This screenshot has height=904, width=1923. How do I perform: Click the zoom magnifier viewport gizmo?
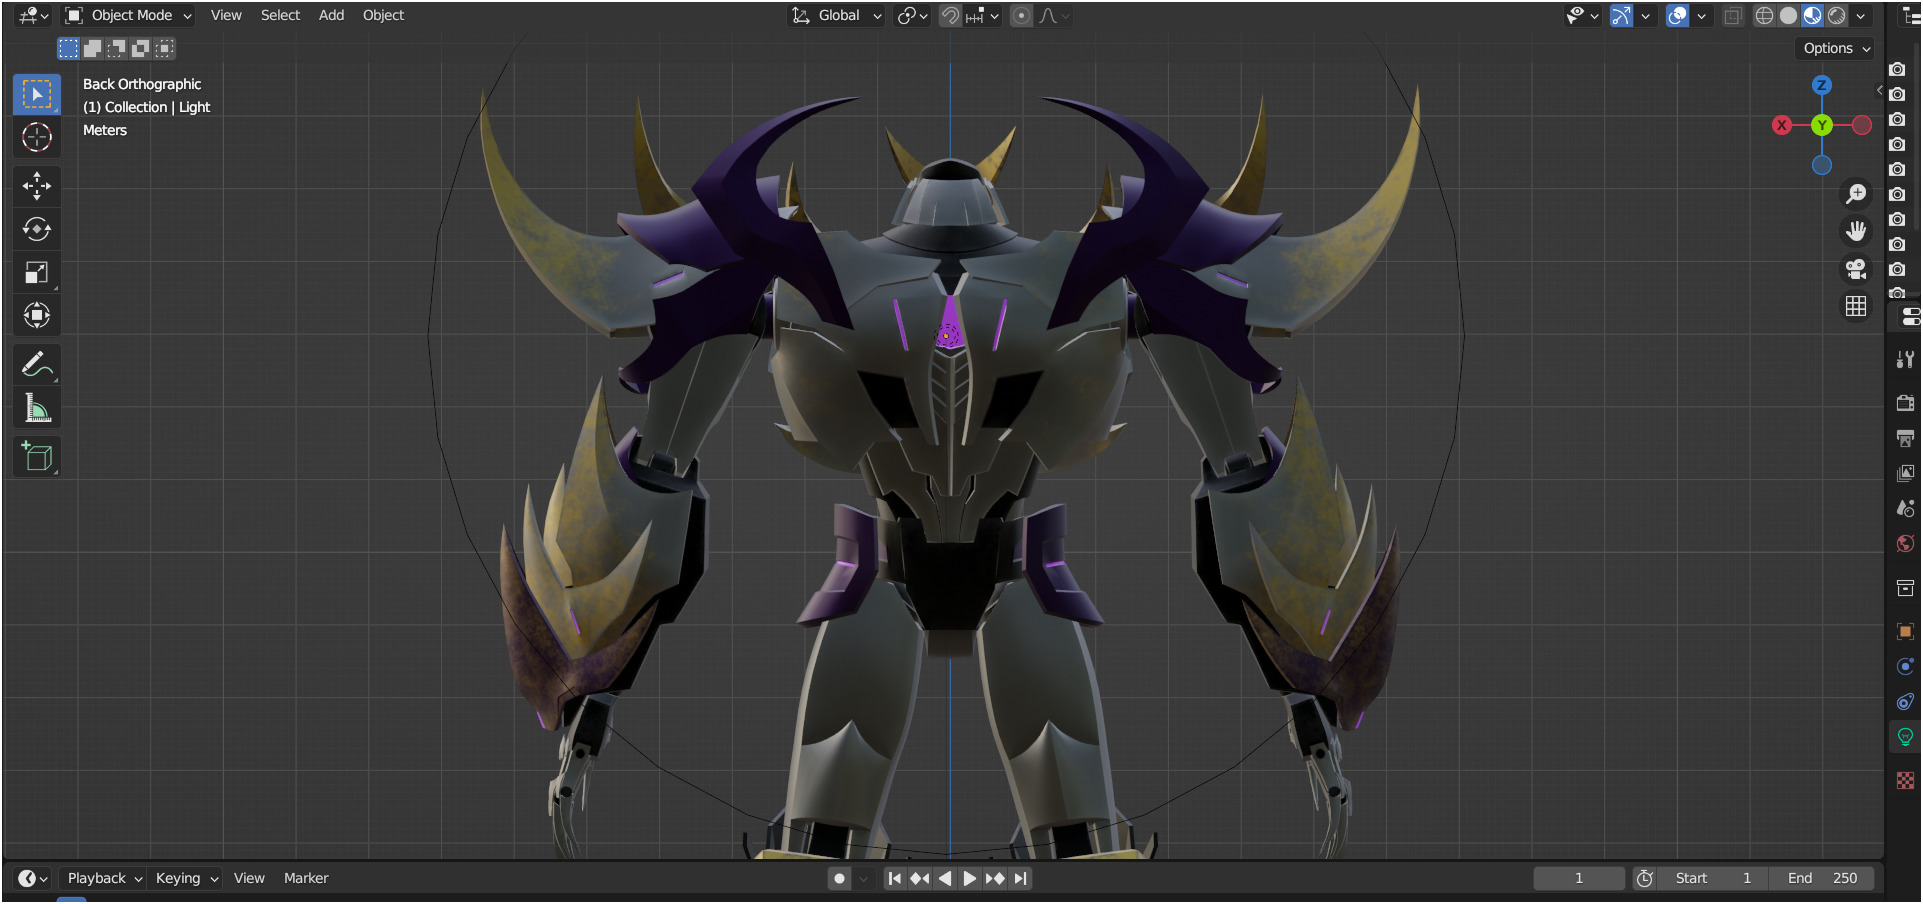[1856, 194]
